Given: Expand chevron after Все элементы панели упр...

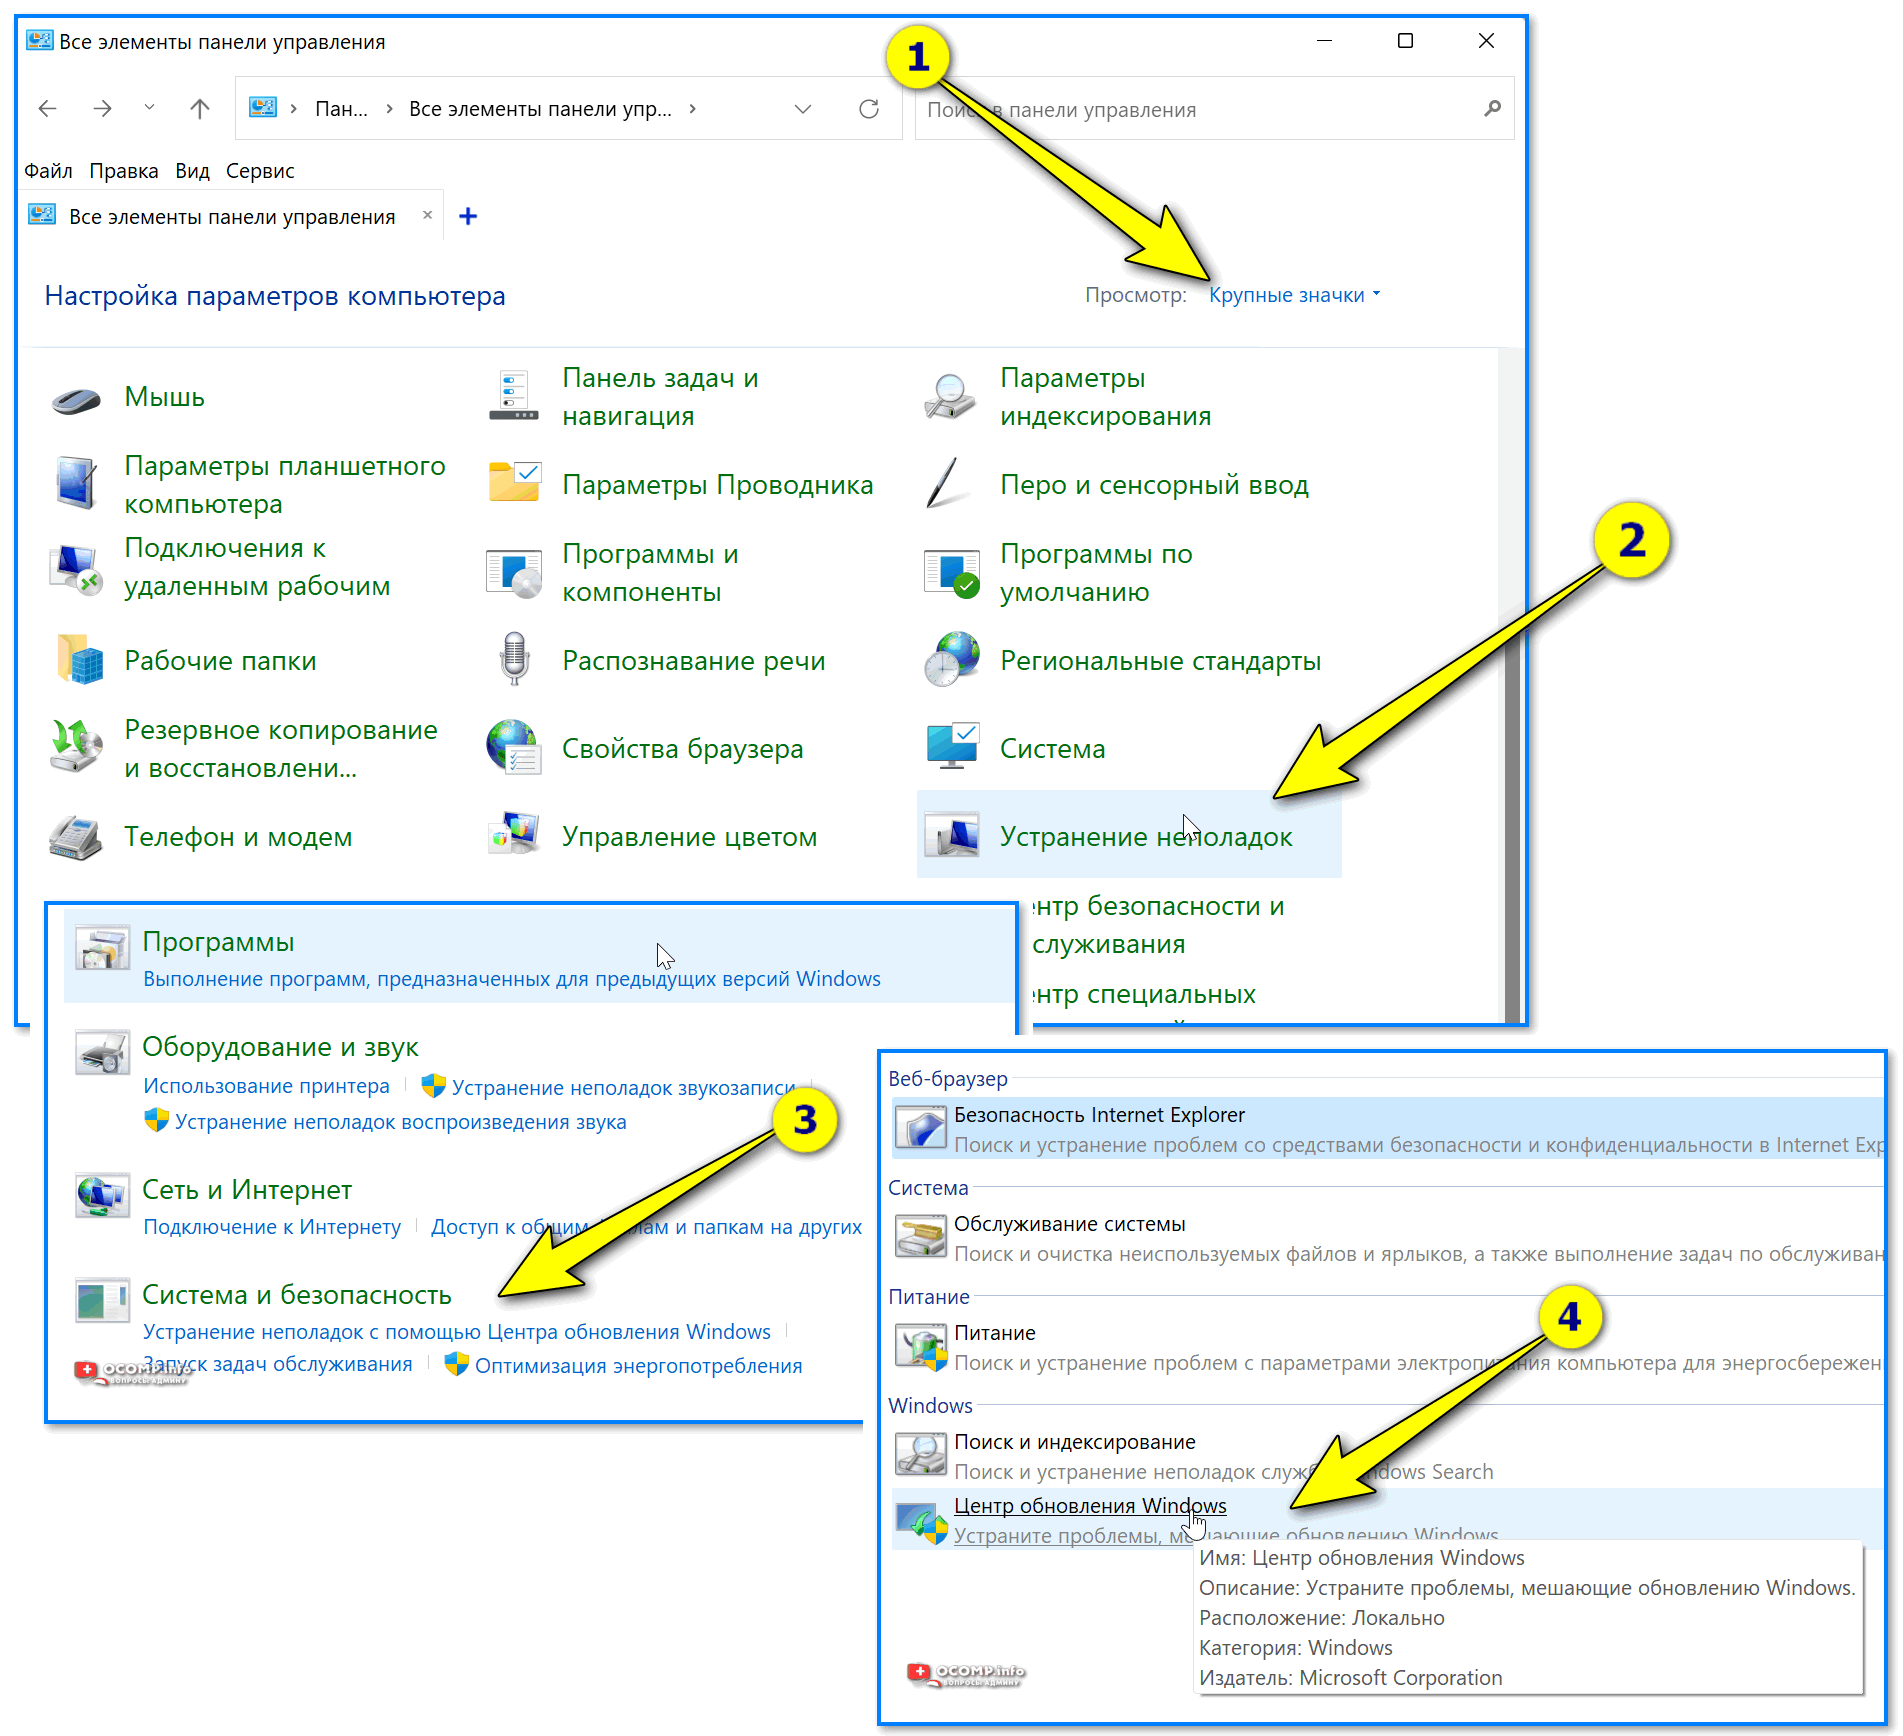Looking at the screenshot, I should point(692,108).
